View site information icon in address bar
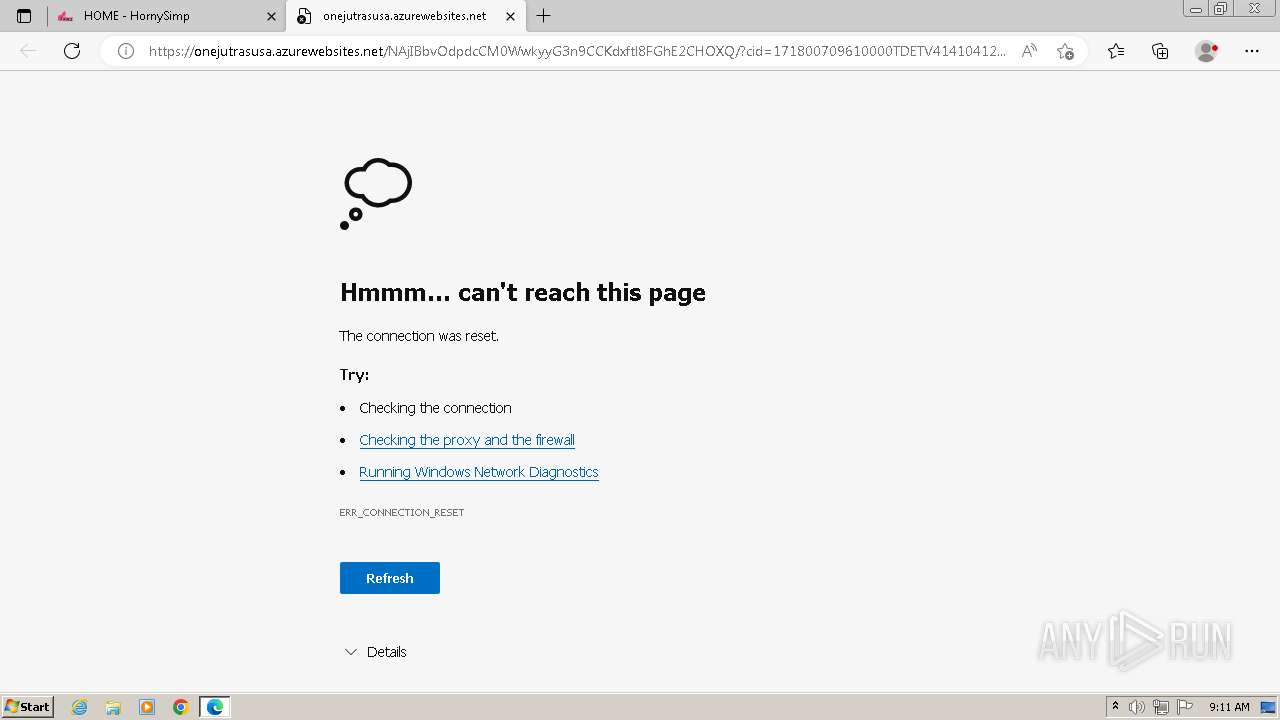Screen dimensions: 1280x720 [126, 51]
